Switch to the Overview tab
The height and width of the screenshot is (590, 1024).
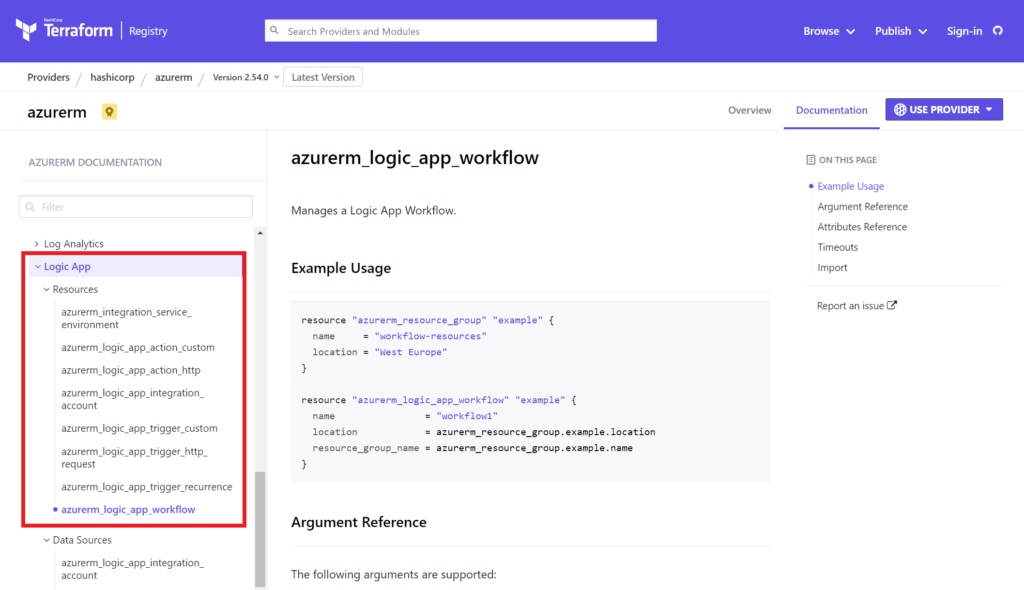coord(750,110)
